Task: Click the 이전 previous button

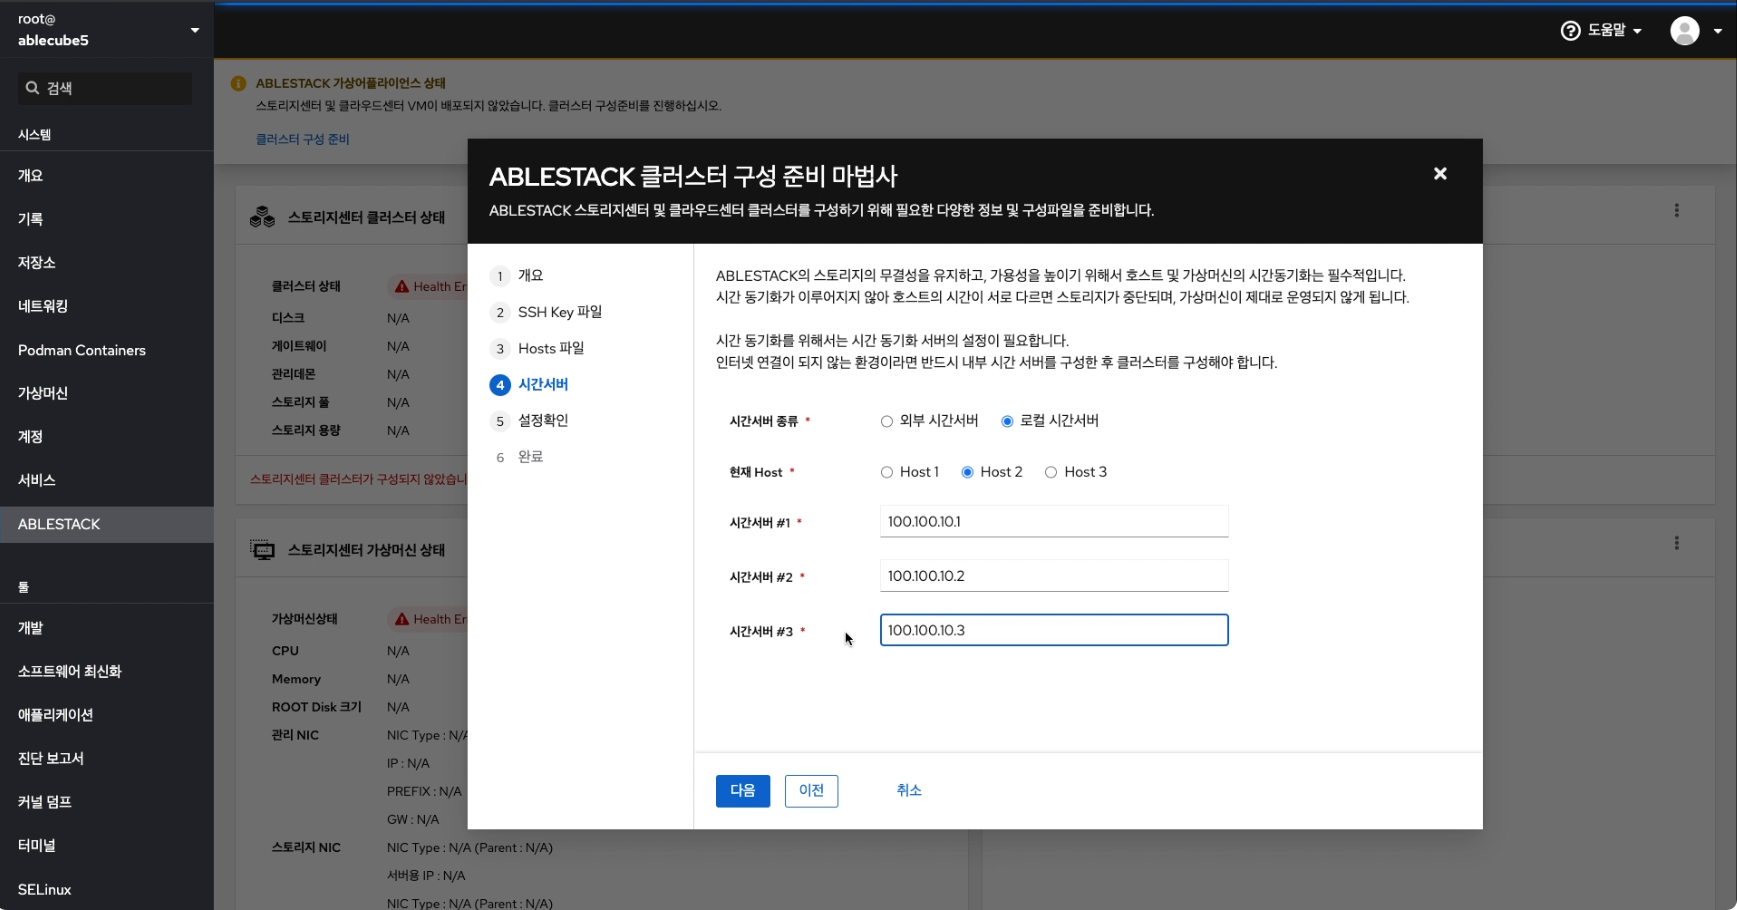Action: (811, 791)
